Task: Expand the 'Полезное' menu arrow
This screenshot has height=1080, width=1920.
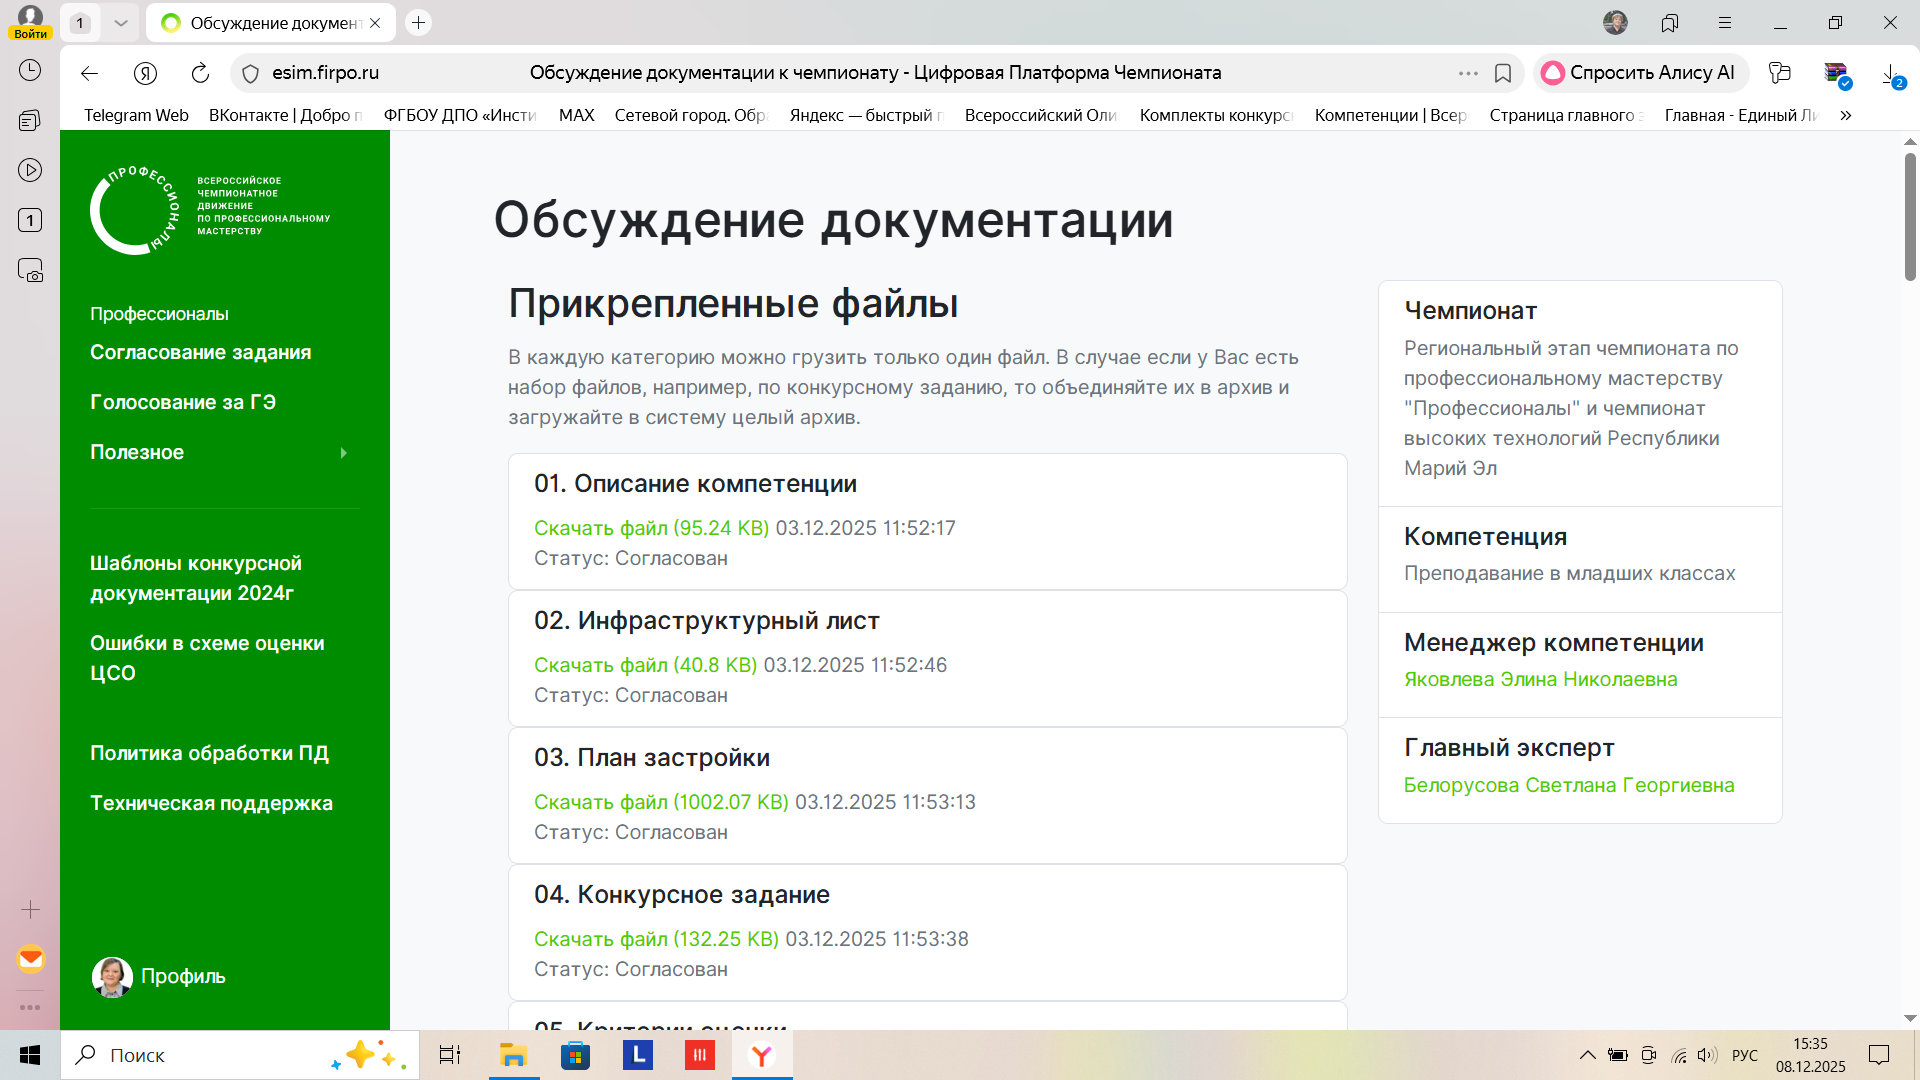Action: tap(343, 453)
